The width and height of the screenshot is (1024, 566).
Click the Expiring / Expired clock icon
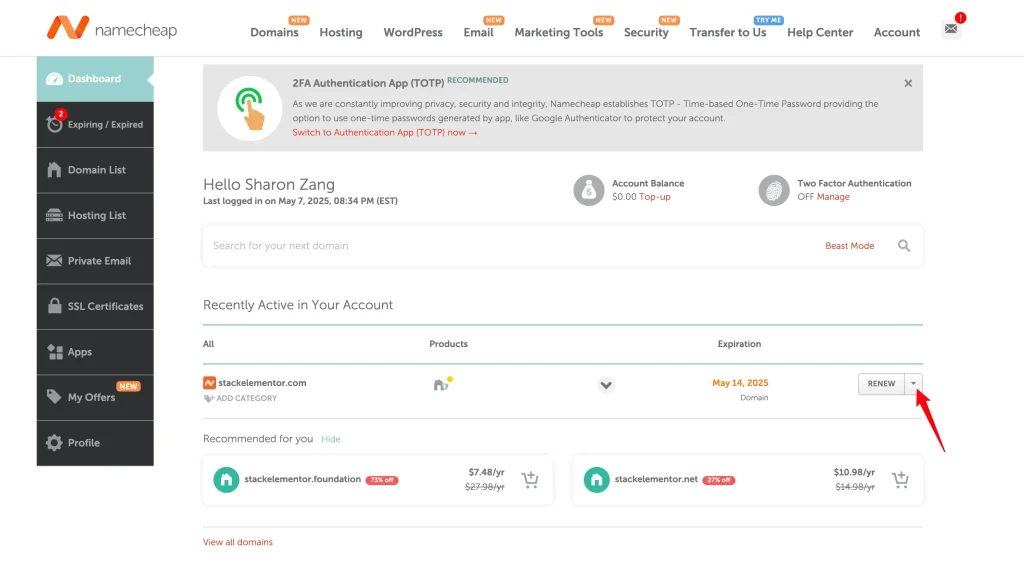pyautogui.click(x=54, y=123)
